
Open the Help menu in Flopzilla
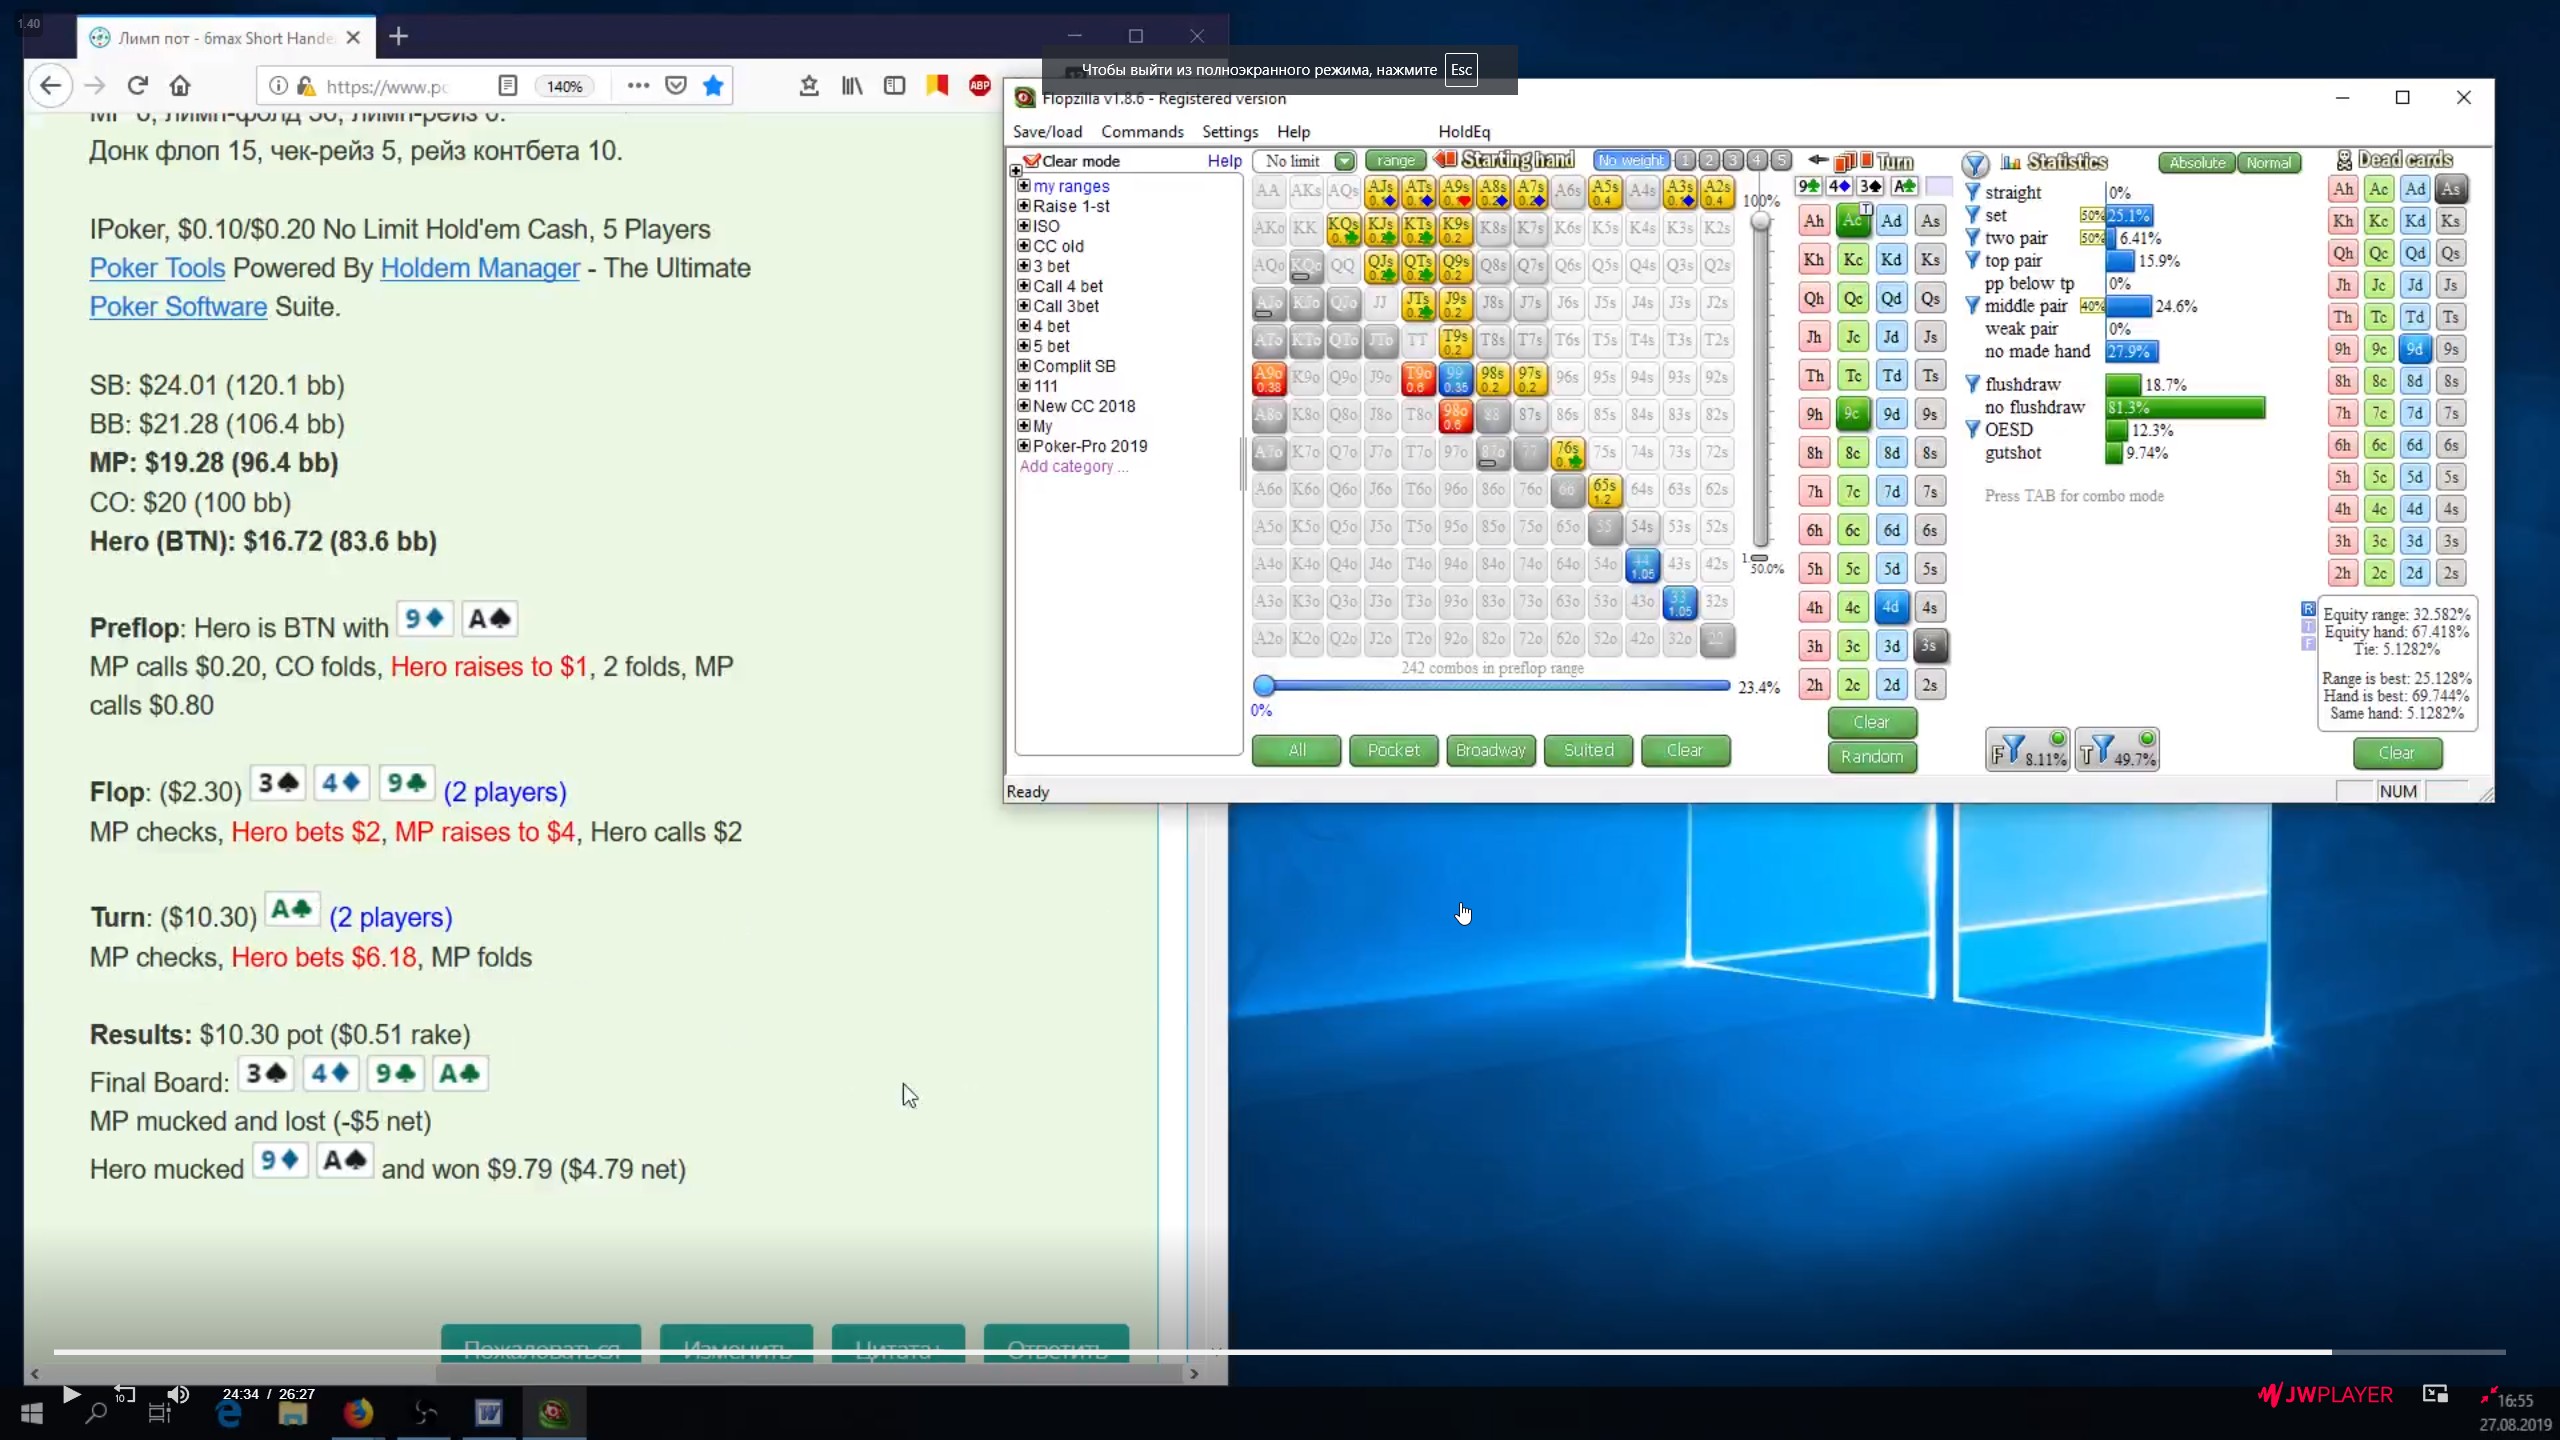point(1293,132)
